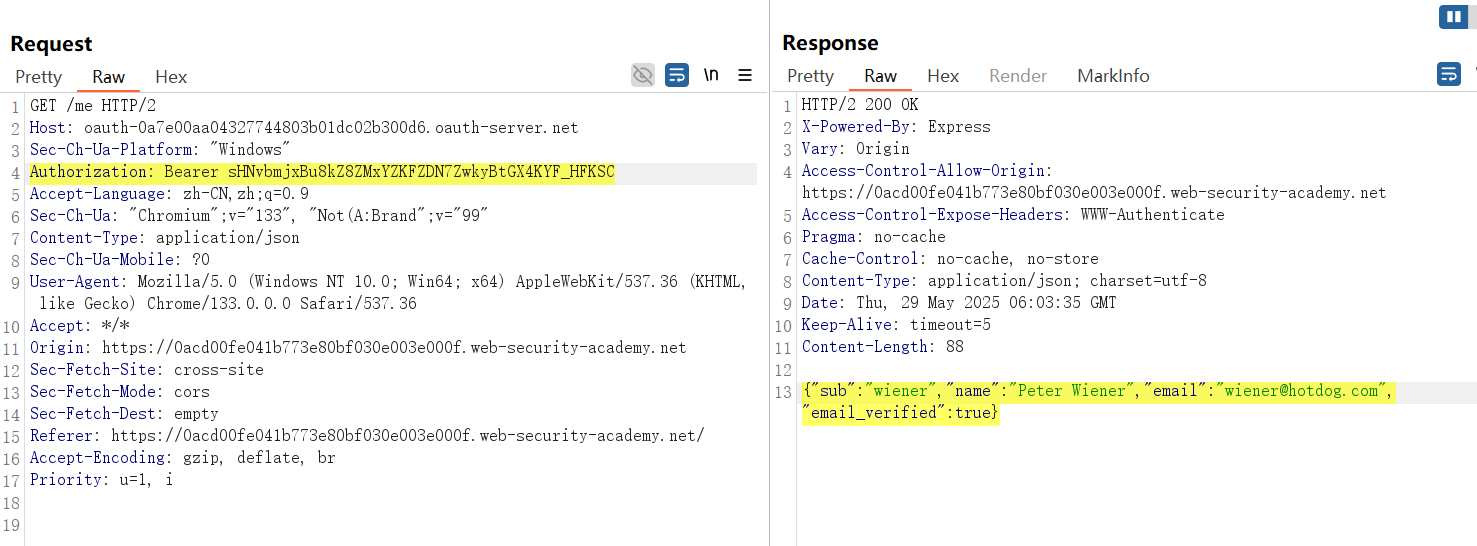Select the side-by-side layout icon
This screenshot has height=546, width=1477.
coord(1452,17)
